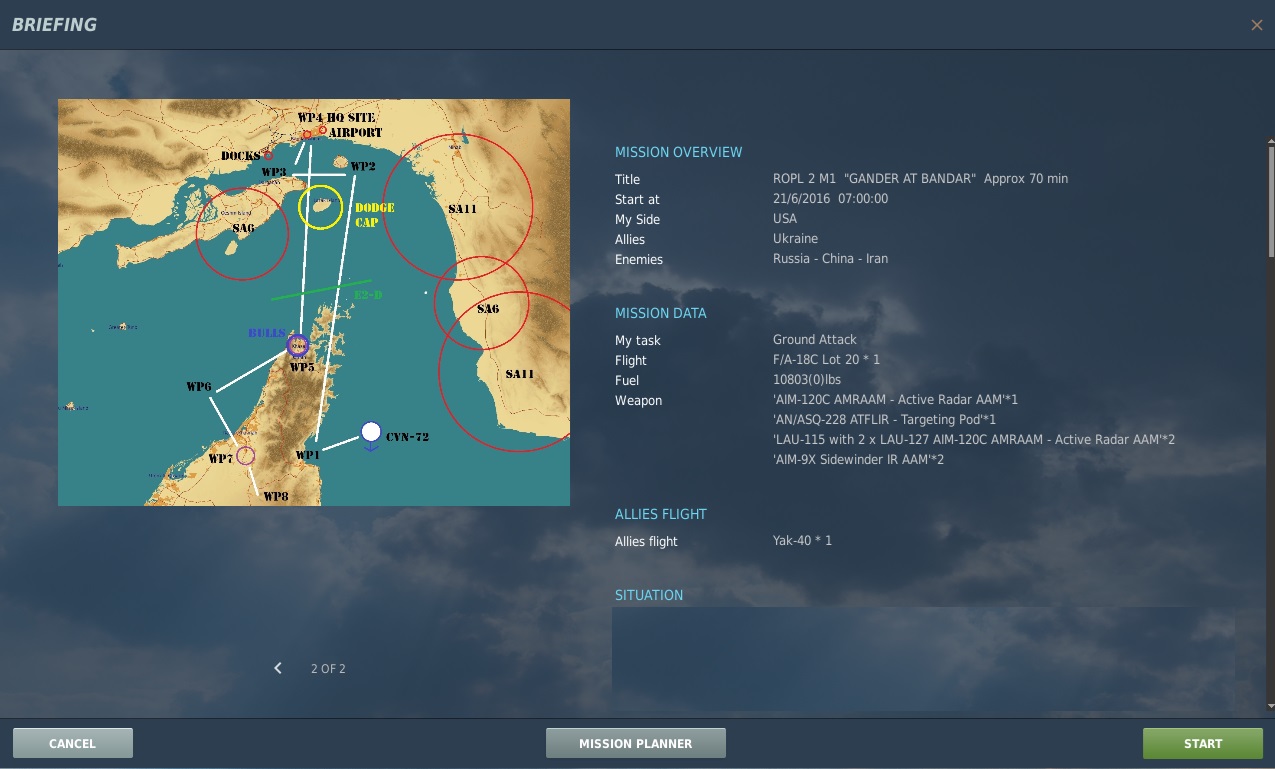
Task: Open the Mission Planner
Action: (636, 743)
